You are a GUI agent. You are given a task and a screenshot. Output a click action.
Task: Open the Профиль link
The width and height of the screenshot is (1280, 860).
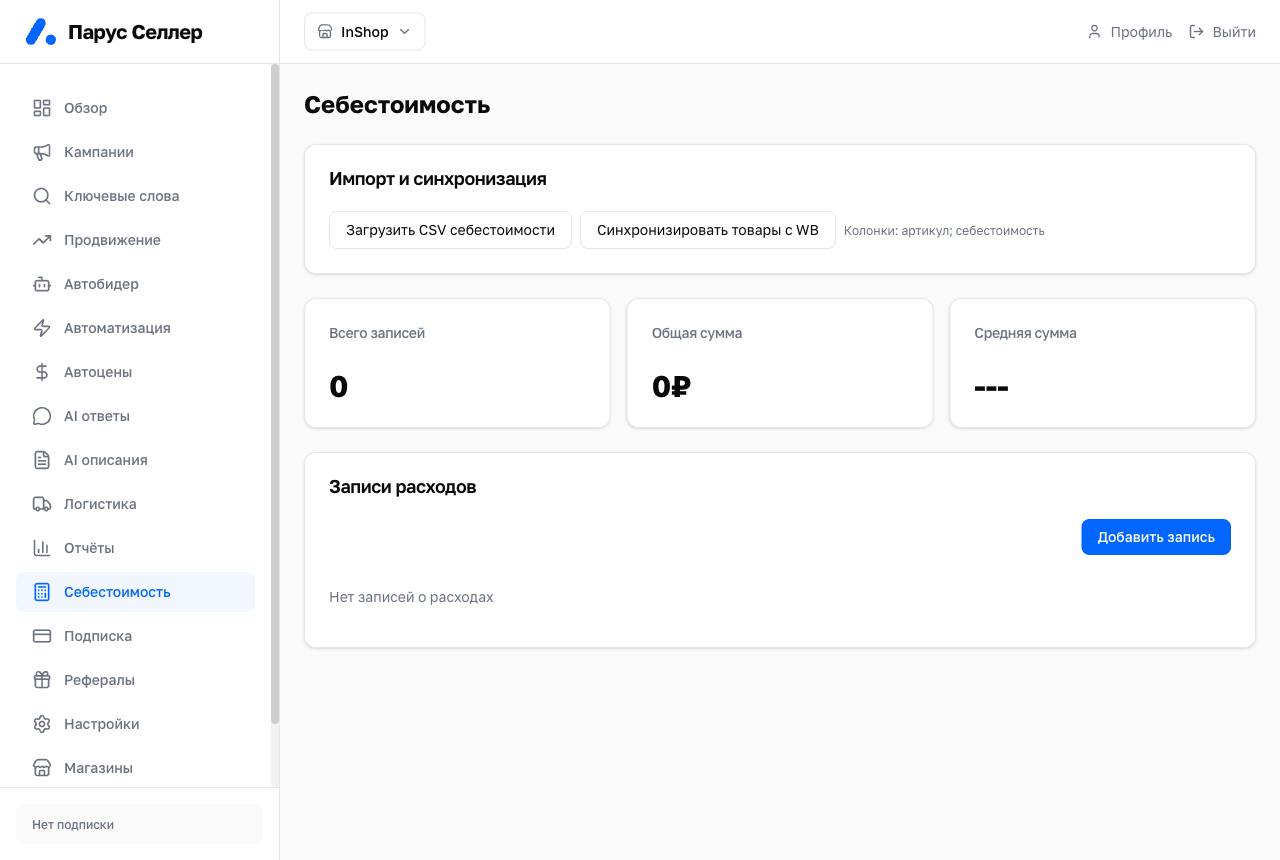coord(1130,32)
